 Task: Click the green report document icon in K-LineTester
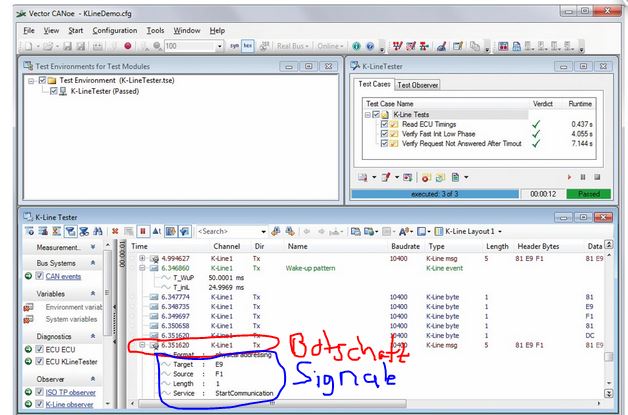pyautogui.click(x=455, y=177)
